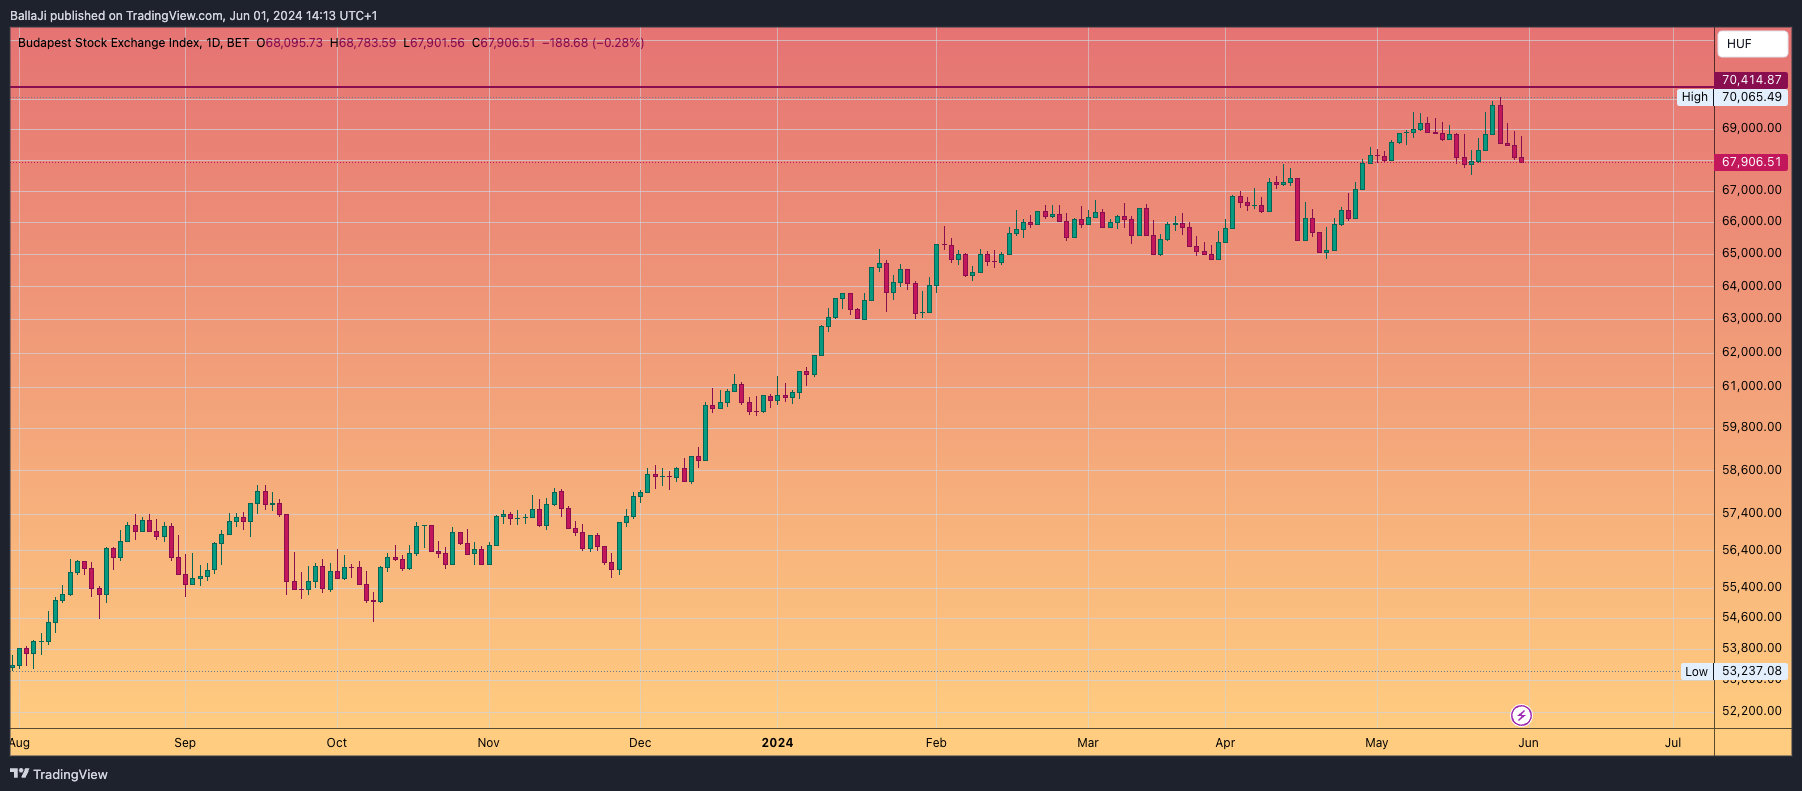Click the May label on time axis

click(x=1377, y=743)
